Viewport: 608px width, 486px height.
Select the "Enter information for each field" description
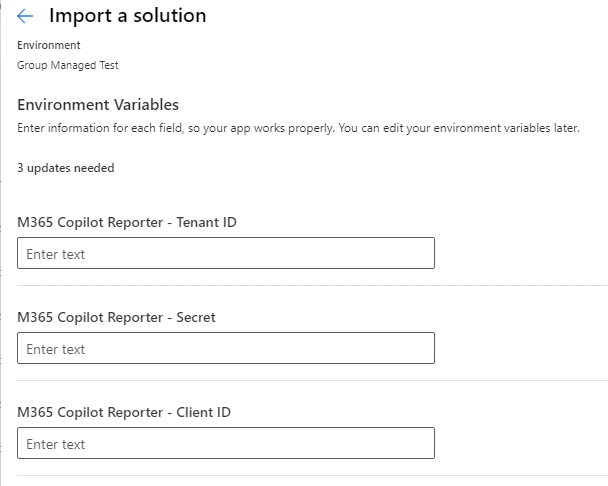298,128
